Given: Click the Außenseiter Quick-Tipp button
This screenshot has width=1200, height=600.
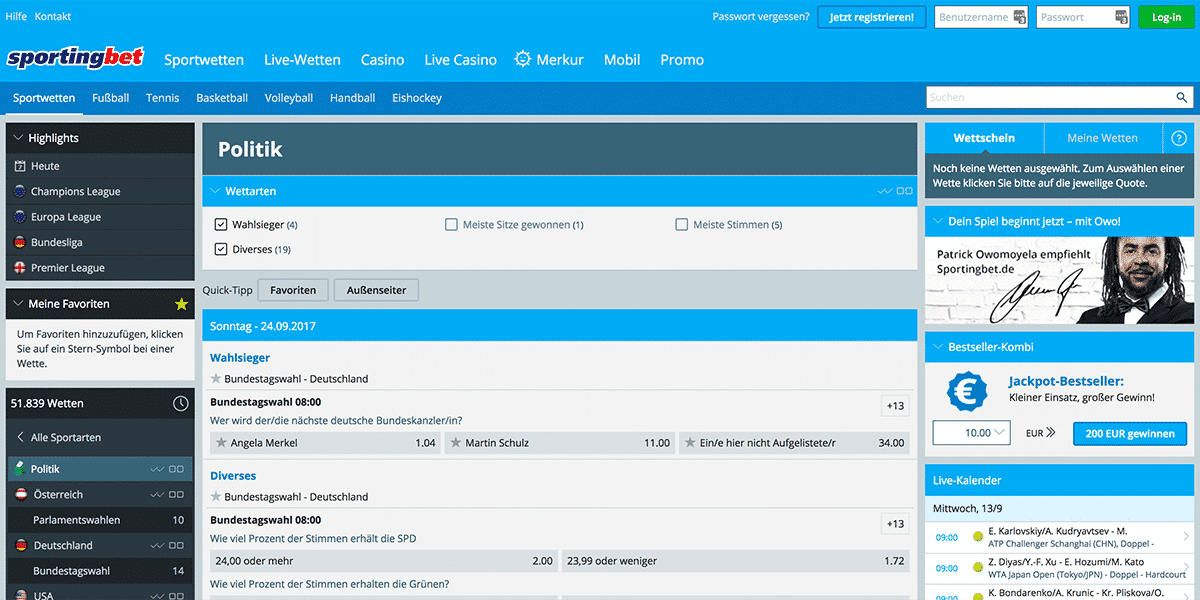Looking at the screenshot, I should [376, 290].
